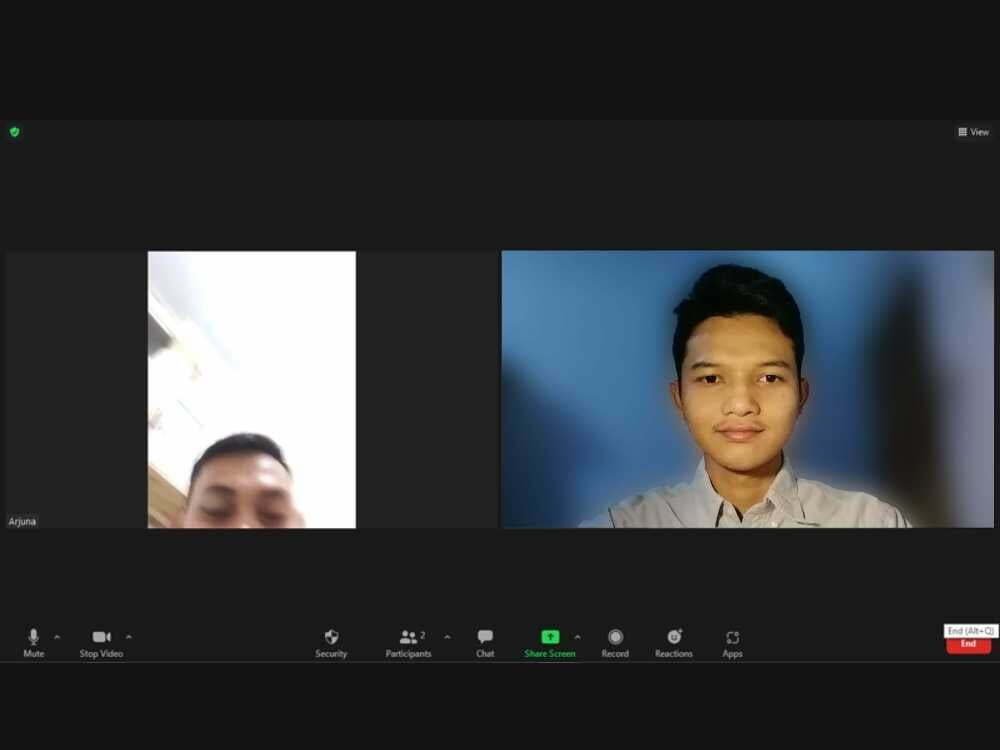Image resolution: width=1000 pixels, height=750 pixels.
Task: Expand the arrow next to Participants
Action: coord(447,637)
